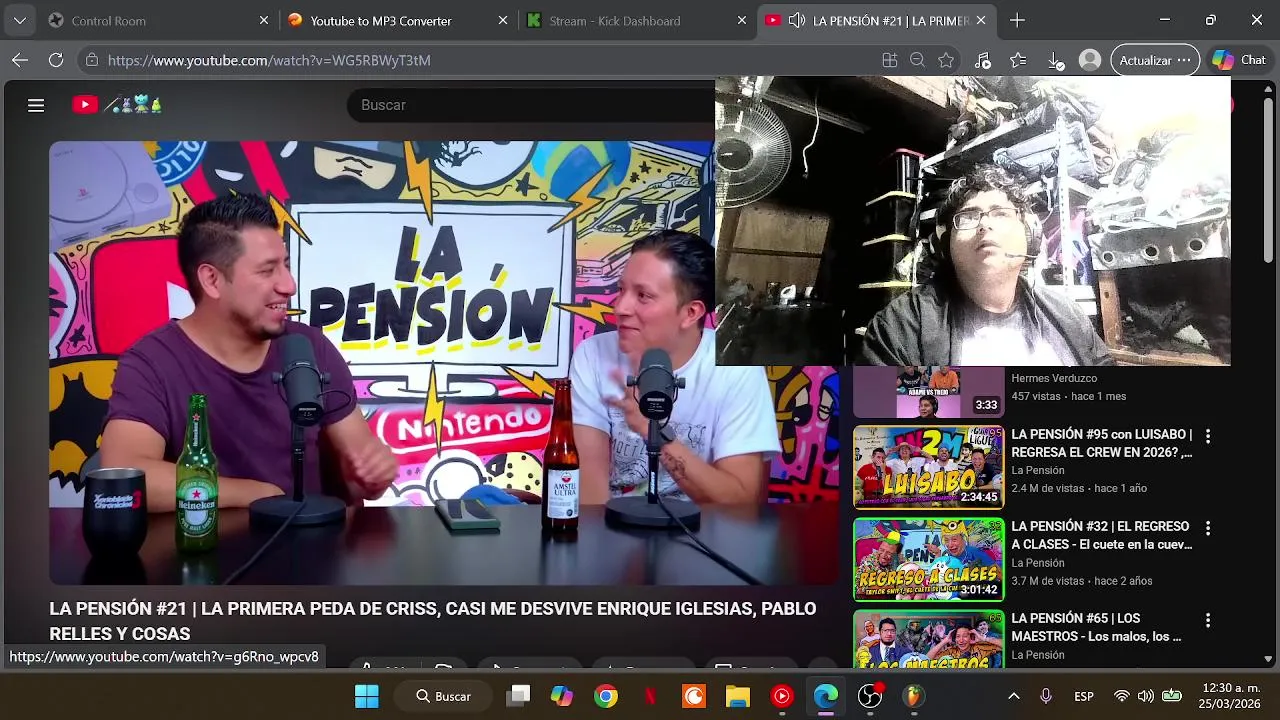The image size is (1280, 720).
Task: Switch the ESP input language
Action: pyautogui.click(x=1084, y=696)
